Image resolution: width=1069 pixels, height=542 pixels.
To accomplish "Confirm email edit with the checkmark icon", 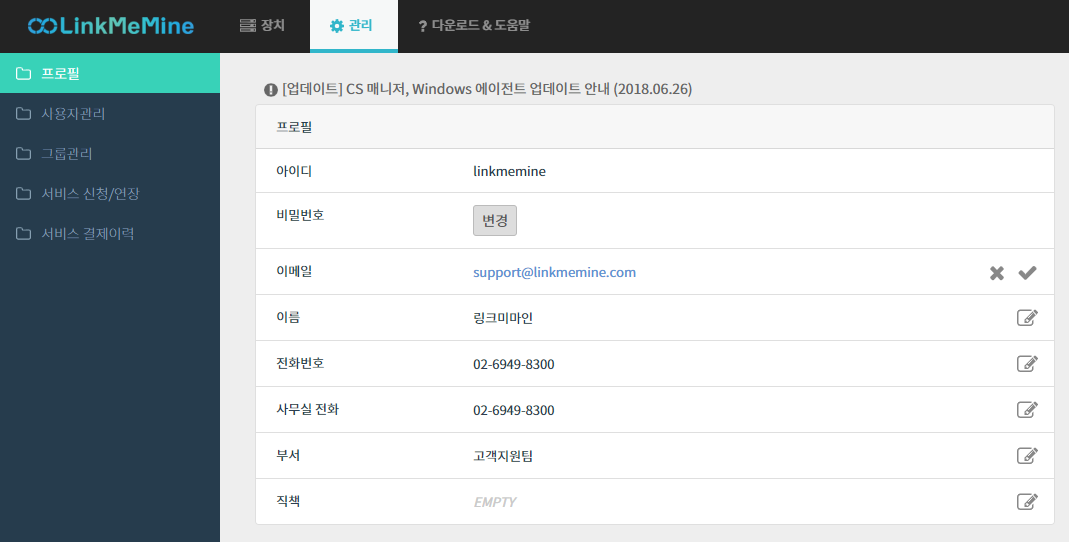I will [1027, 273].
